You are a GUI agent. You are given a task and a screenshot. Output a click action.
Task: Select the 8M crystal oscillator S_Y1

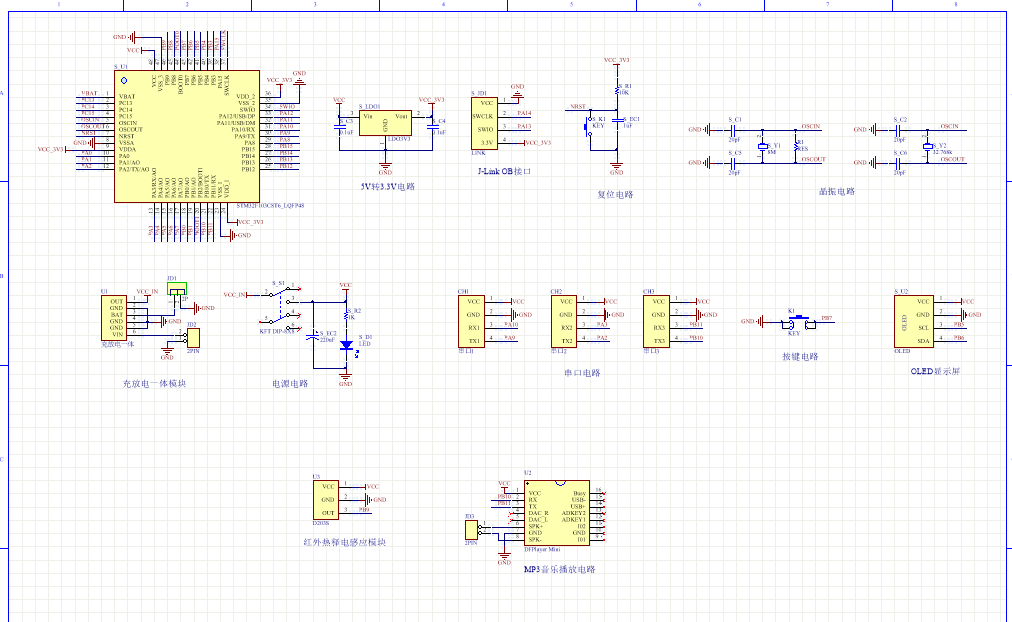tap(762, 145)
